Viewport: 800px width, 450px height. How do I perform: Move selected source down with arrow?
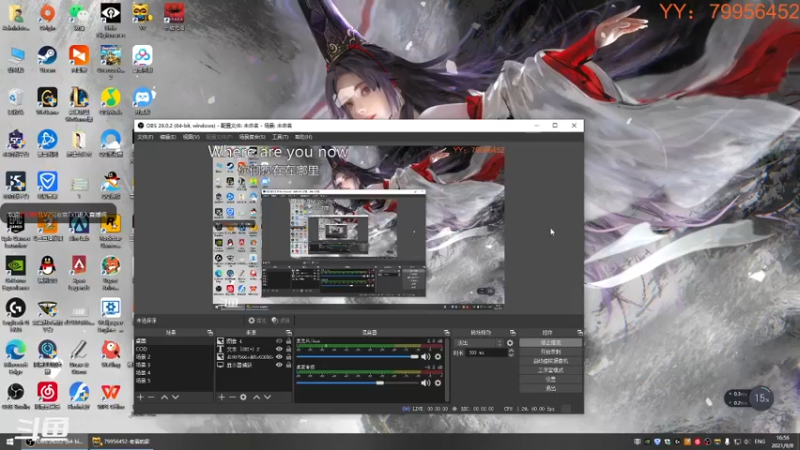[x=267, y=397]
